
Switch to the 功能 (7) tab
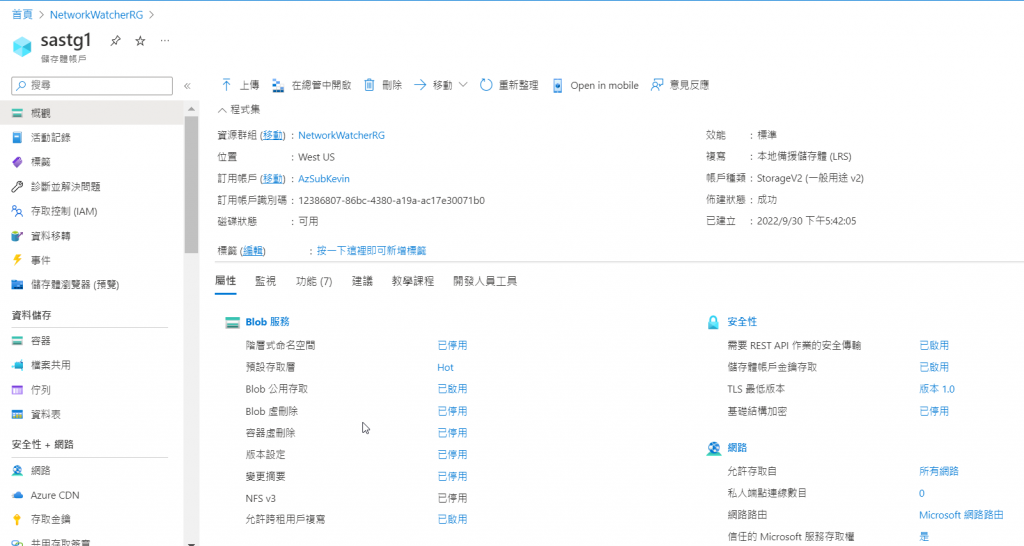click(x=313, y=281)
